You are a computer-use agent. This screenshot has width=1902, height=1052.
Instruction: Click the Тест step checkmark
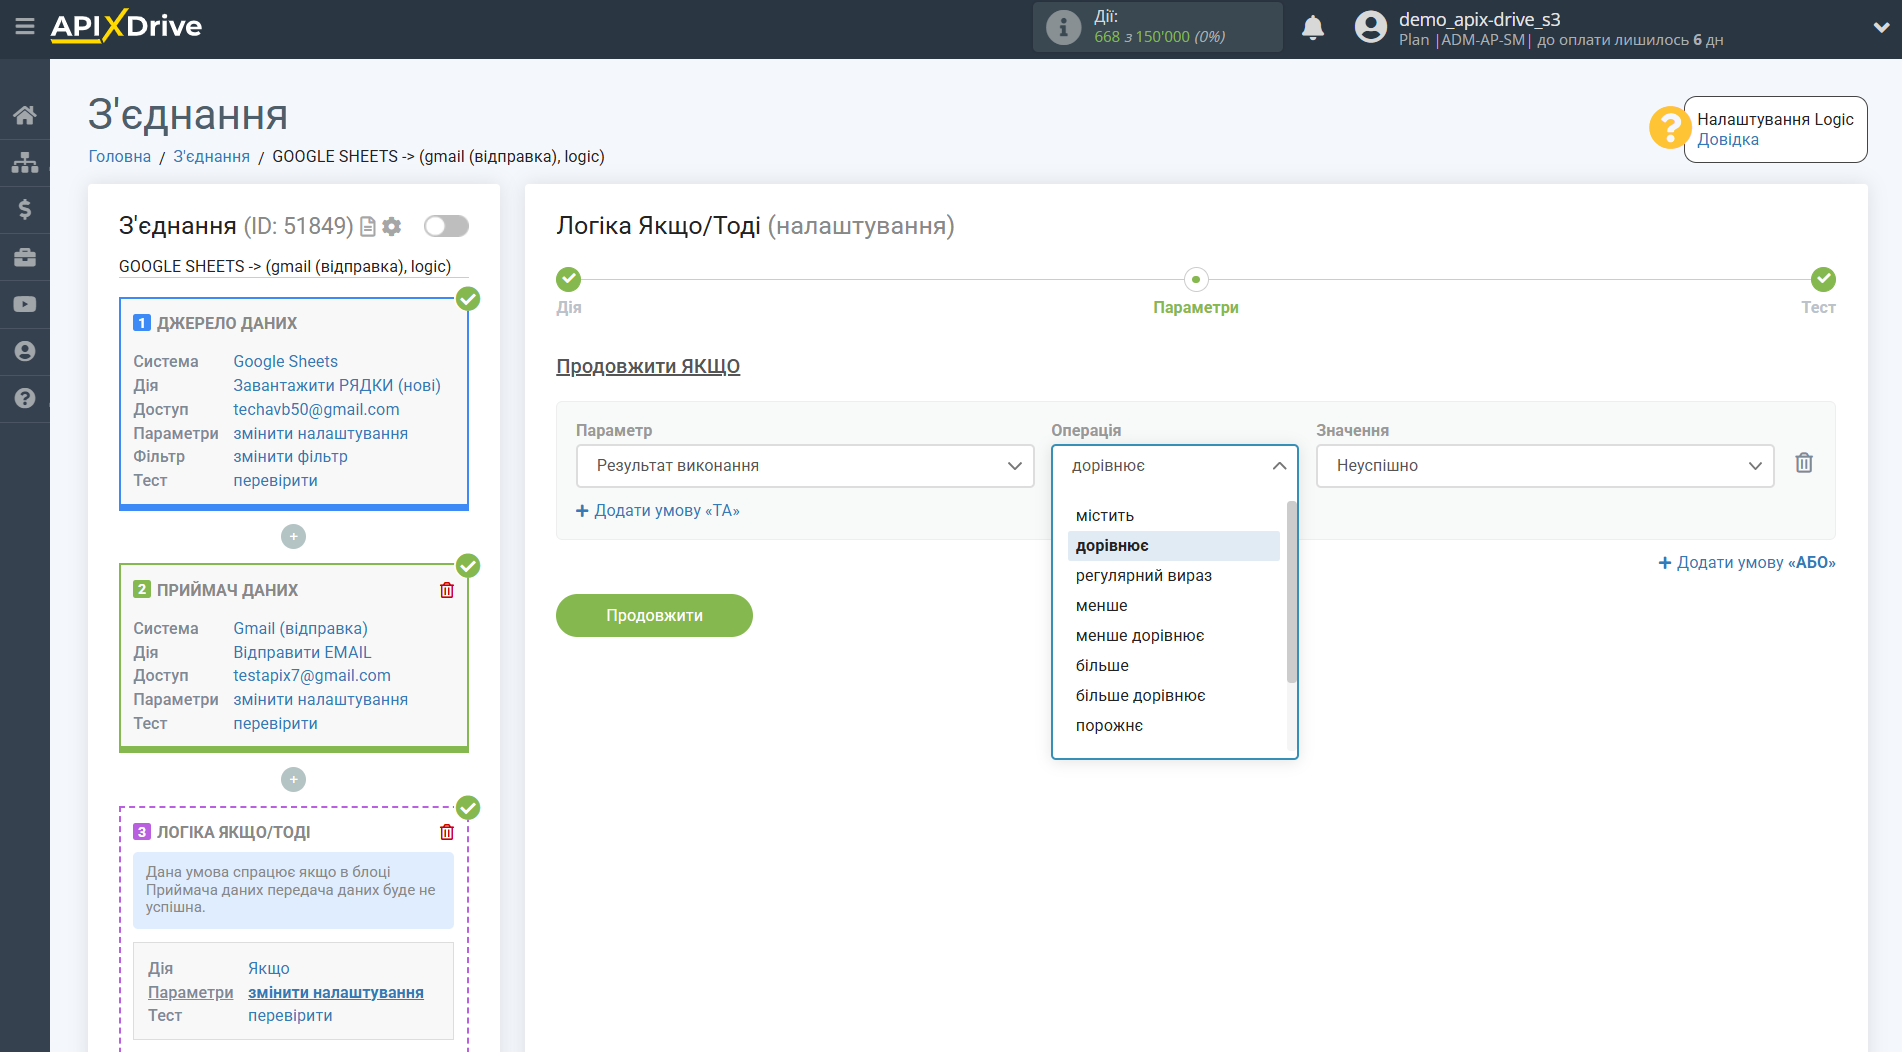pyautogui.click(x=1823, y=279)
